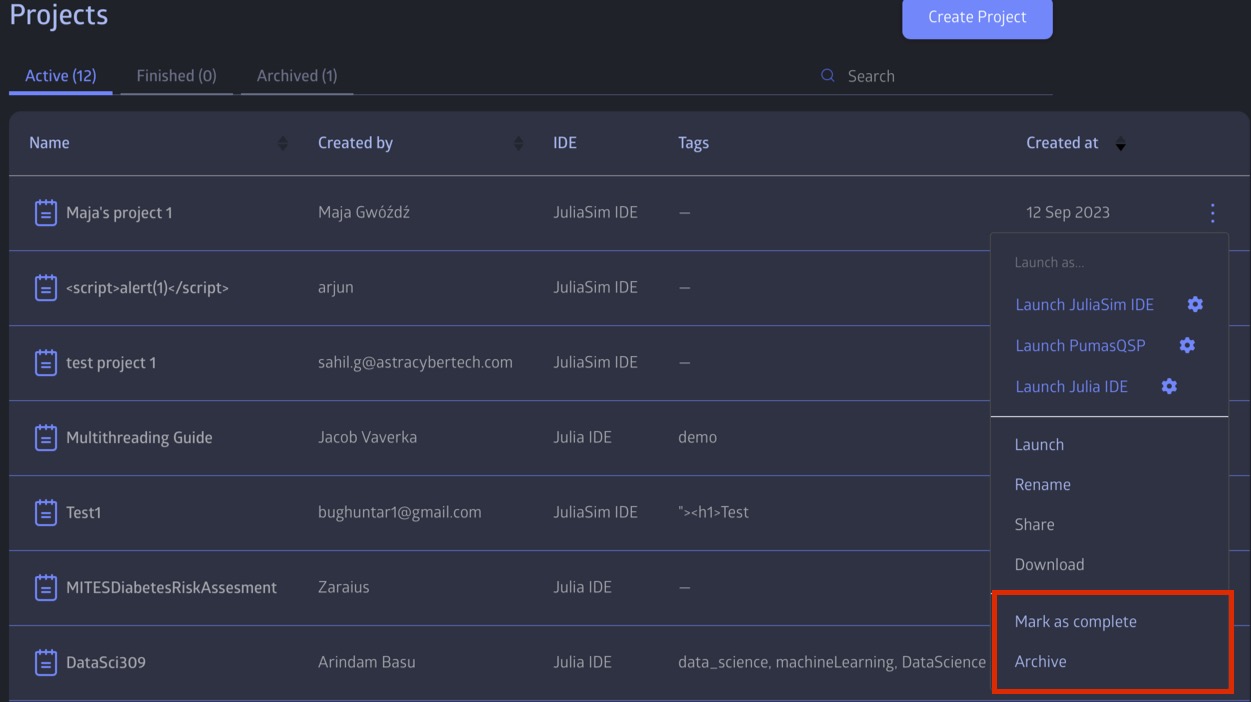Open the three-dot menu for Maja's project 1
The image size is (1251, 702).
point(1212,213)
